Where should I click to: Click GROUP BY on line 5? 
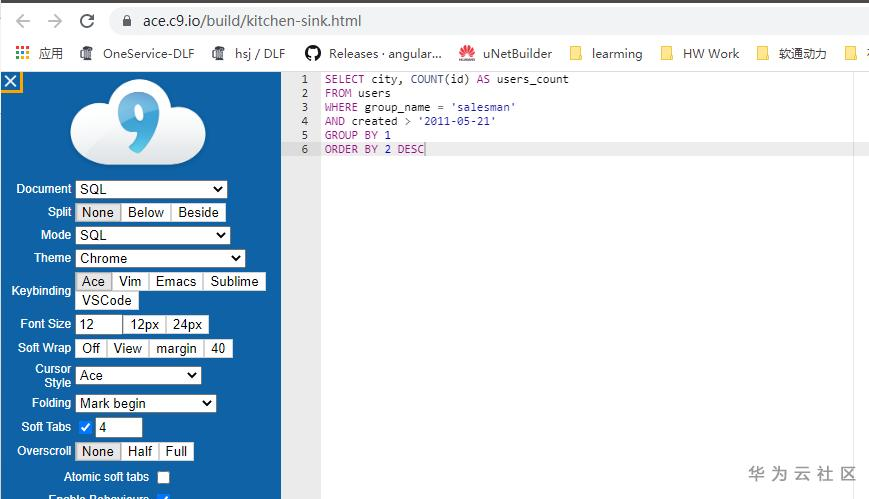point(351,135)
